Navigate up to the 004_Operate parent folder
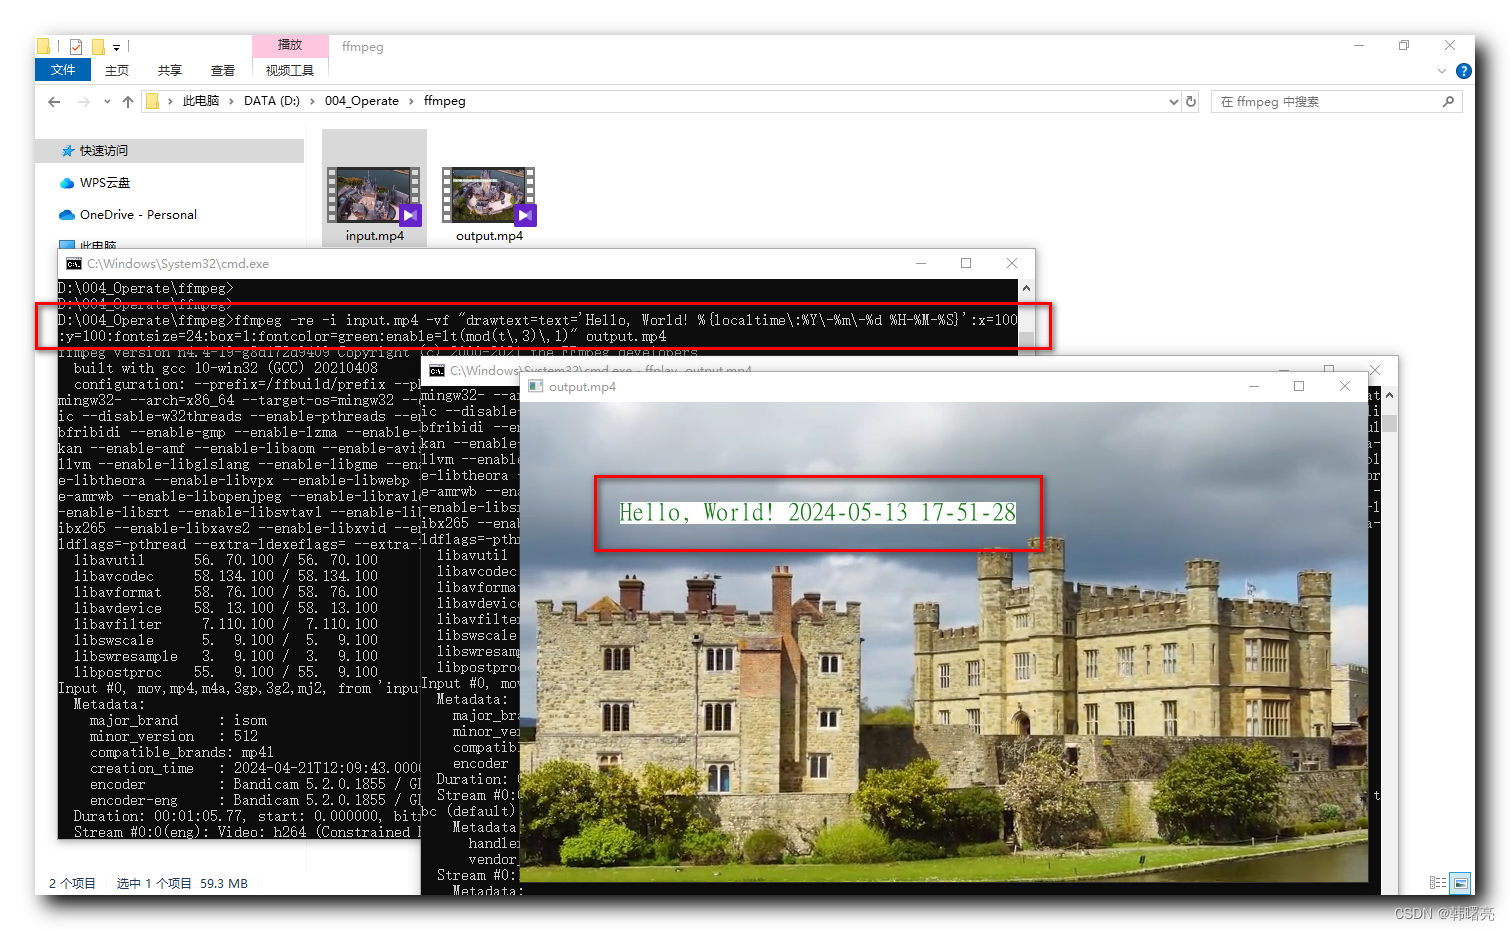 [127, 101]
